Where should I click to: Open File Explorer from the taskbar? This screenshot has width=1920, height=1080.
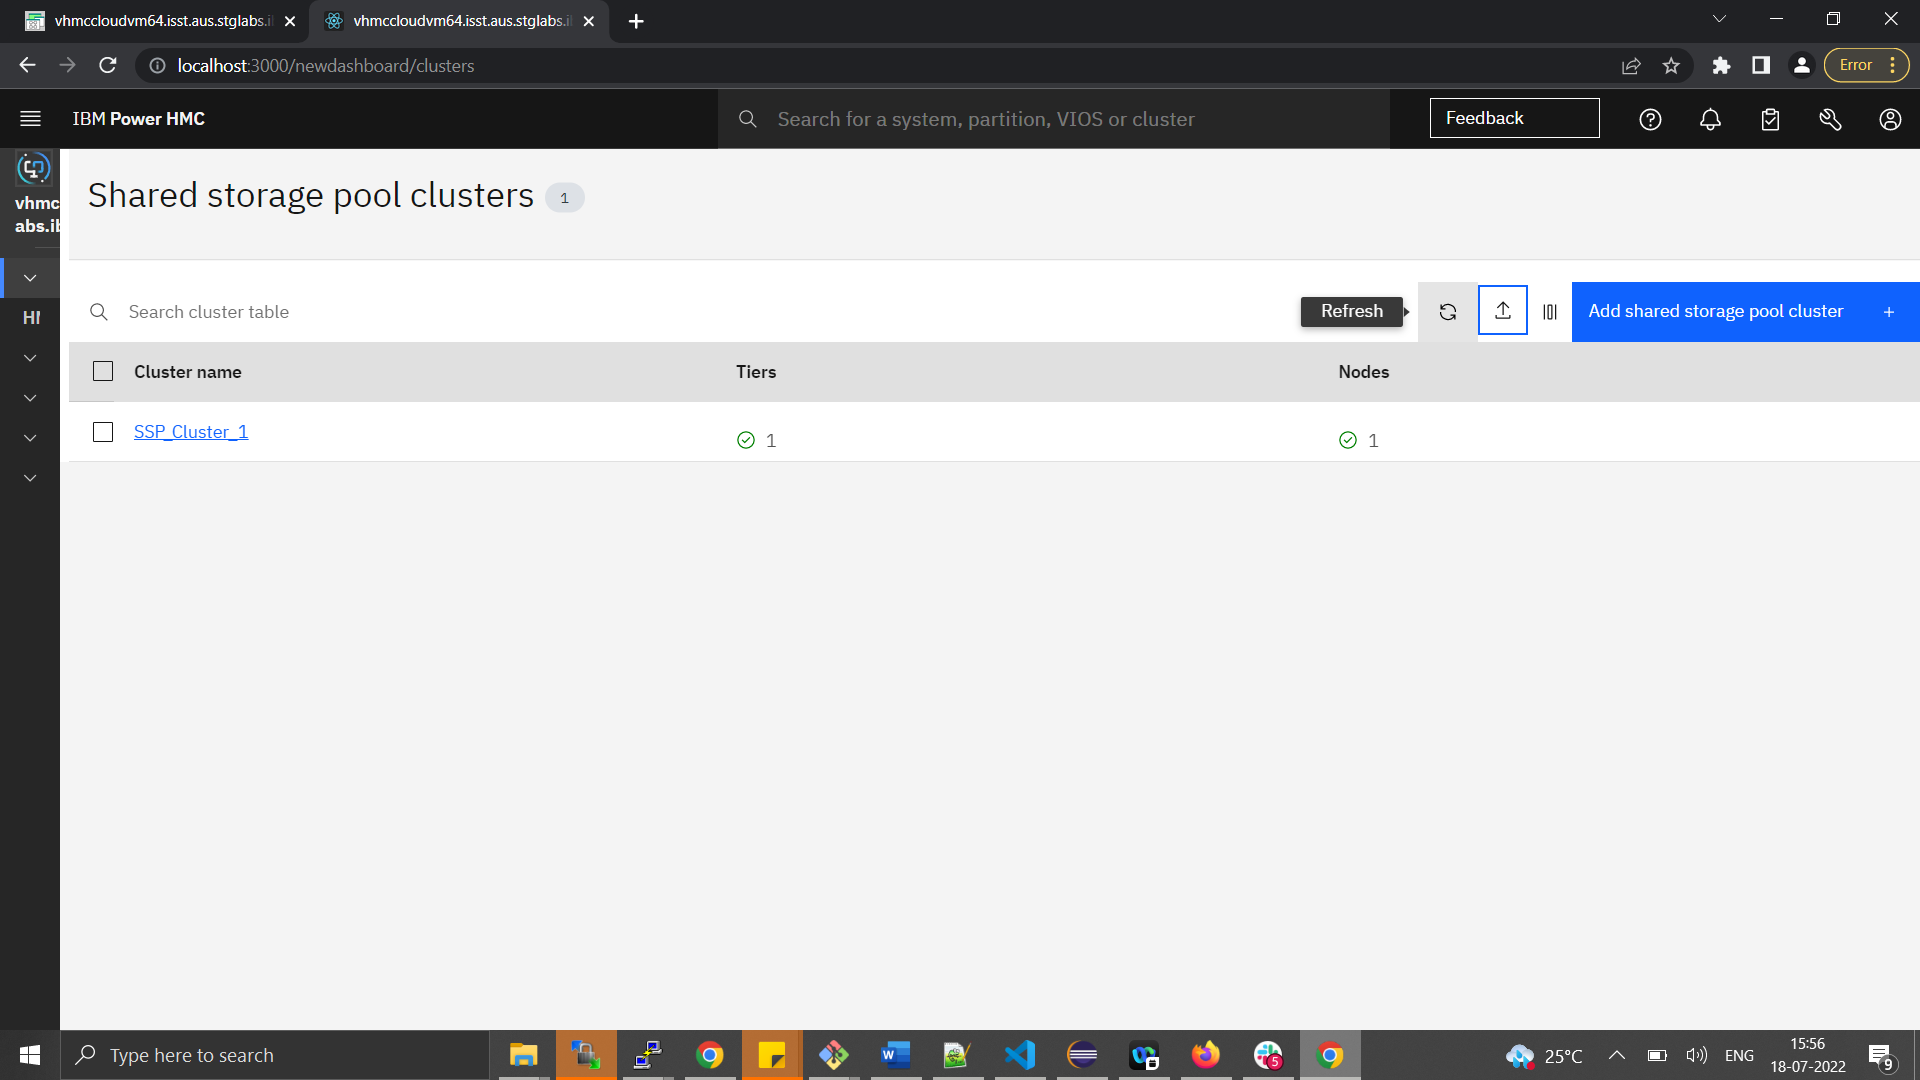tap(523, 1055)
